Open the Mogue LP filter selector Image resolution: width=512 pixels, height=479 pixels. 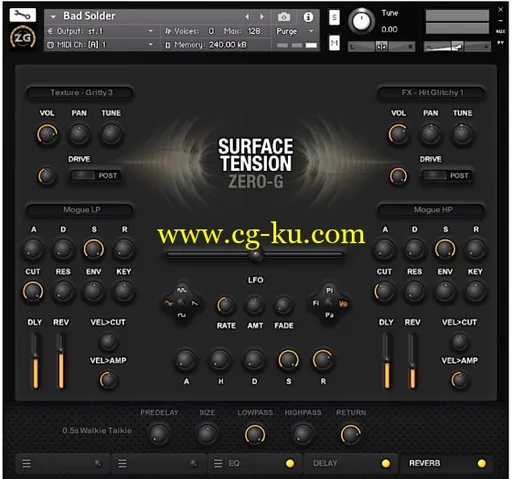pyautogui.click(x=80, y=210)
